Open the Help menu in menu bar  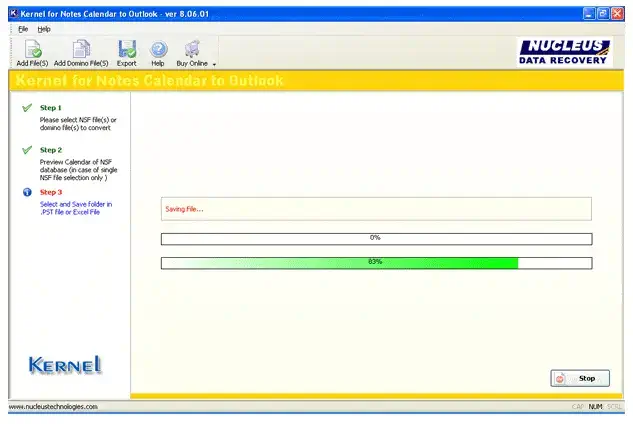pyautogui.click(x=44, y=29)
